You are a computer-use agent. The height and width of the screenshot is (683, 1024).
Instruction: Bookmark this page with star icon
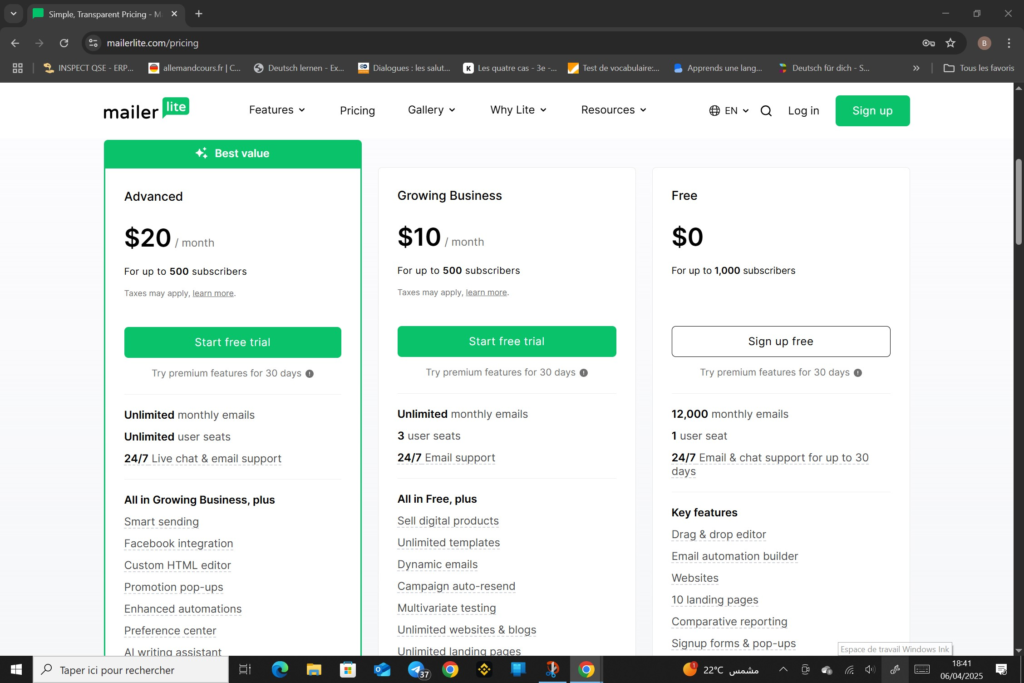pos(950,43)
